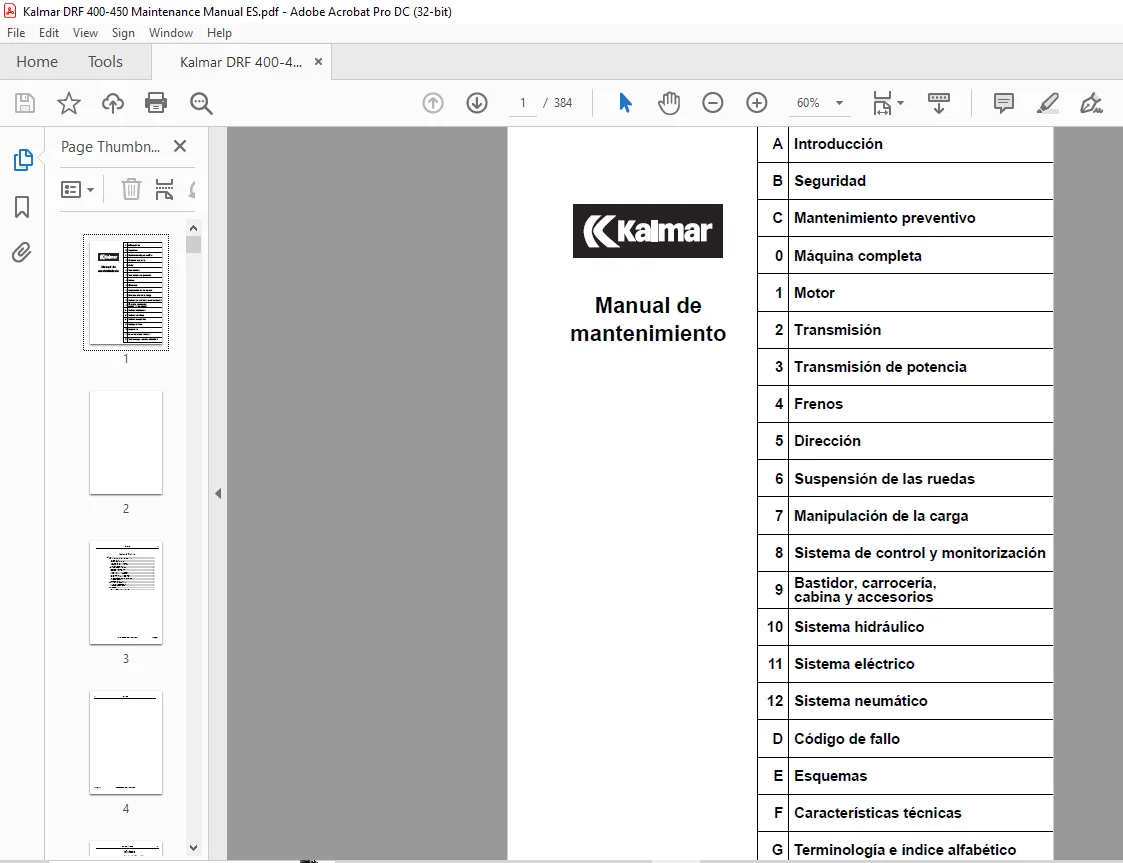
Task: Add the document to starred favorites
Action: [69, 103]
